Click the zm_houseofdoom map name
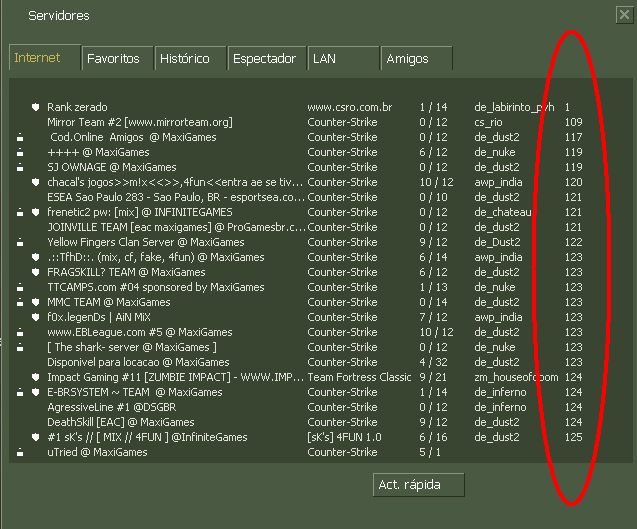This screenshot has width=637, height=529. (x=516, y=377)
